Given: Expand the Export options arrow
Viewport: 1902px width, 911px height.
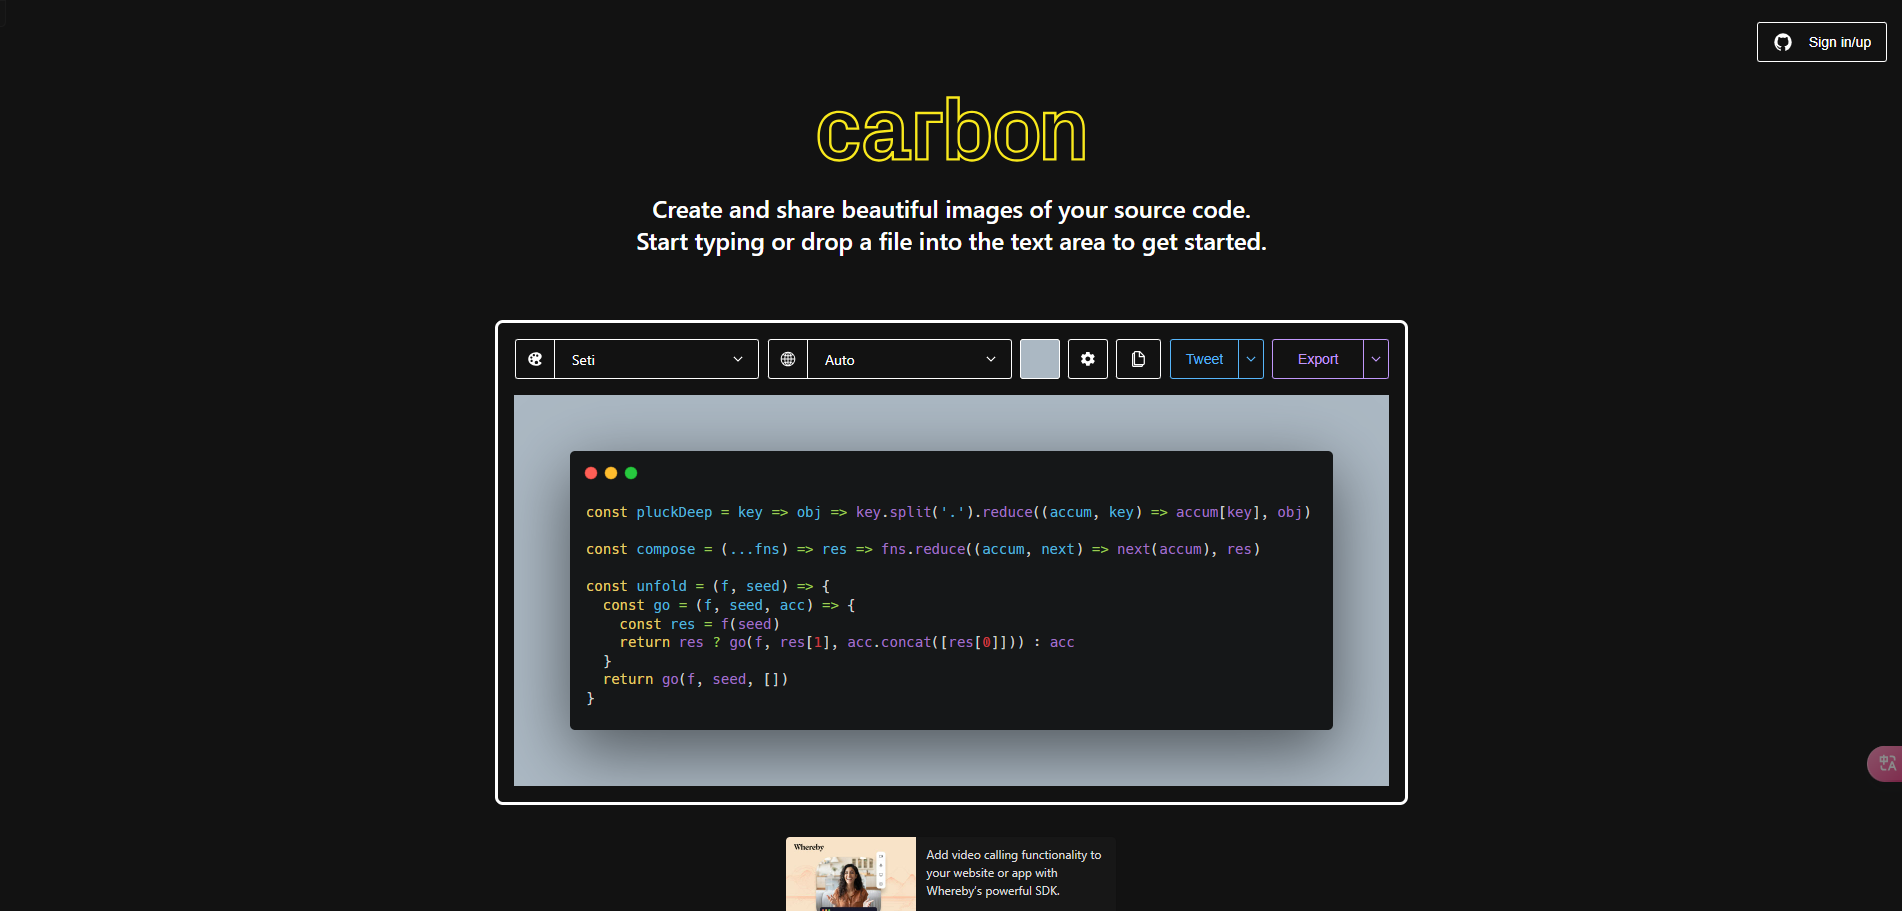Looking at the screenshot, I should point(1376,359).
